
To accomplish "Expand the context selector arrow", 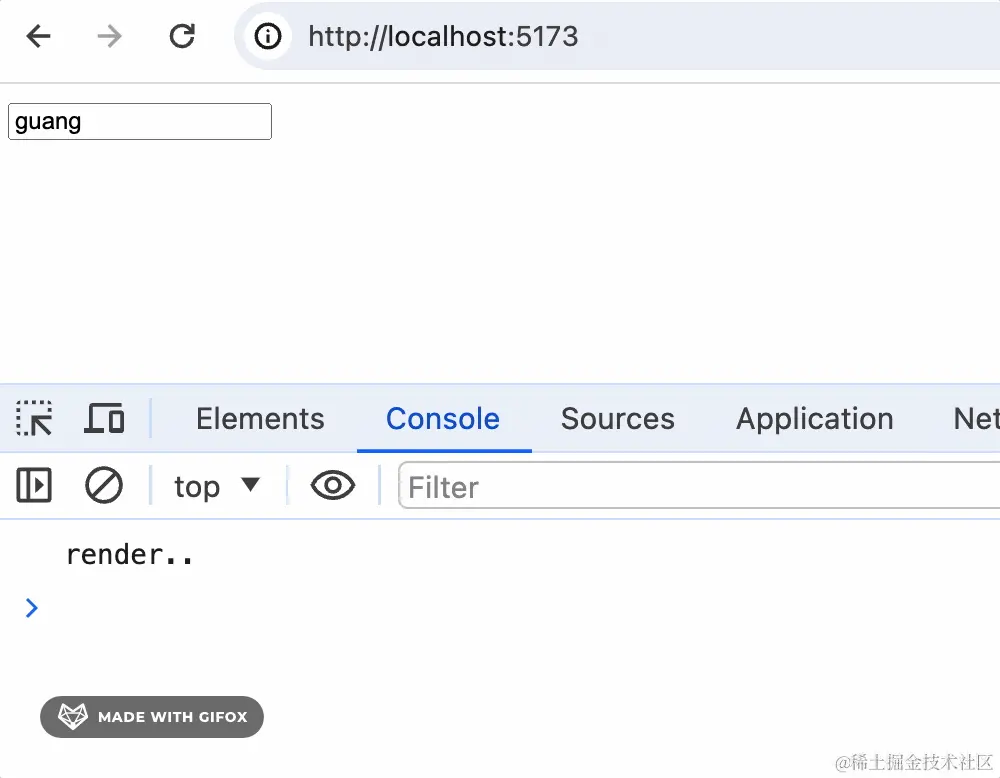I will point(251,485).
